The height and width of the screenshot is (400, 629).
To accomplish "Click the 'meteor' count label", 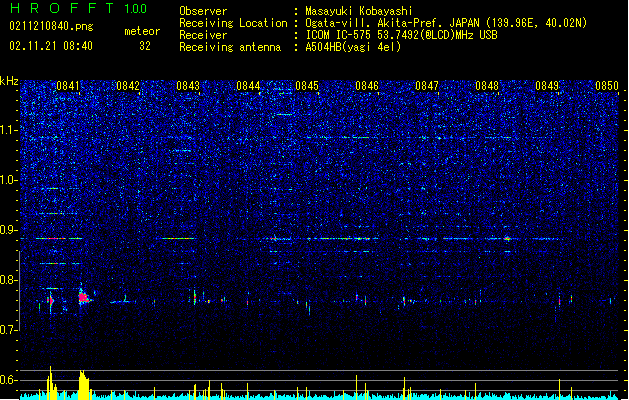I will (142, 31).
